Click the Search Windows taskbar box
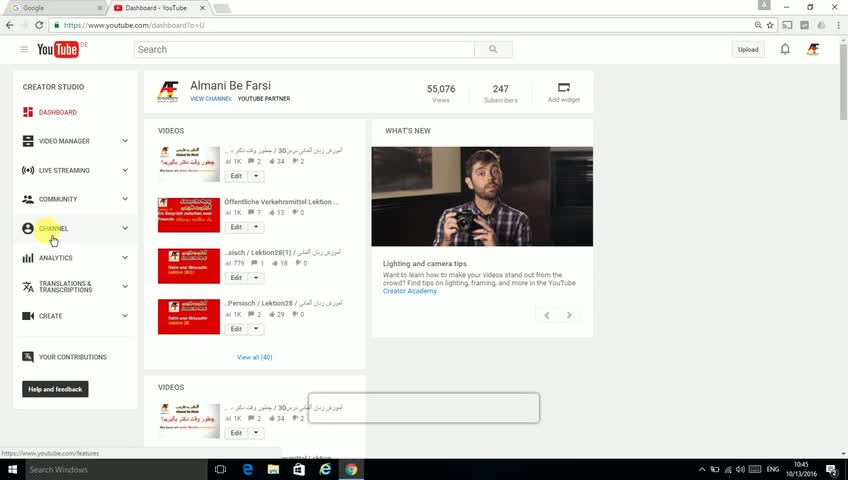848x480 pixels. pos(116,469)
